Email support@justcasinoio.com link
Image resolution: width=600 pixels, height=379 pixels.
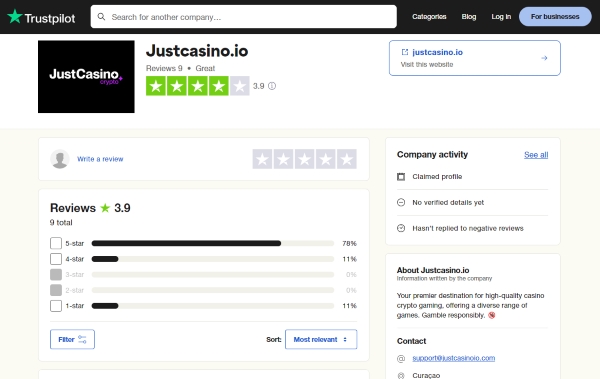coord(453,358)
